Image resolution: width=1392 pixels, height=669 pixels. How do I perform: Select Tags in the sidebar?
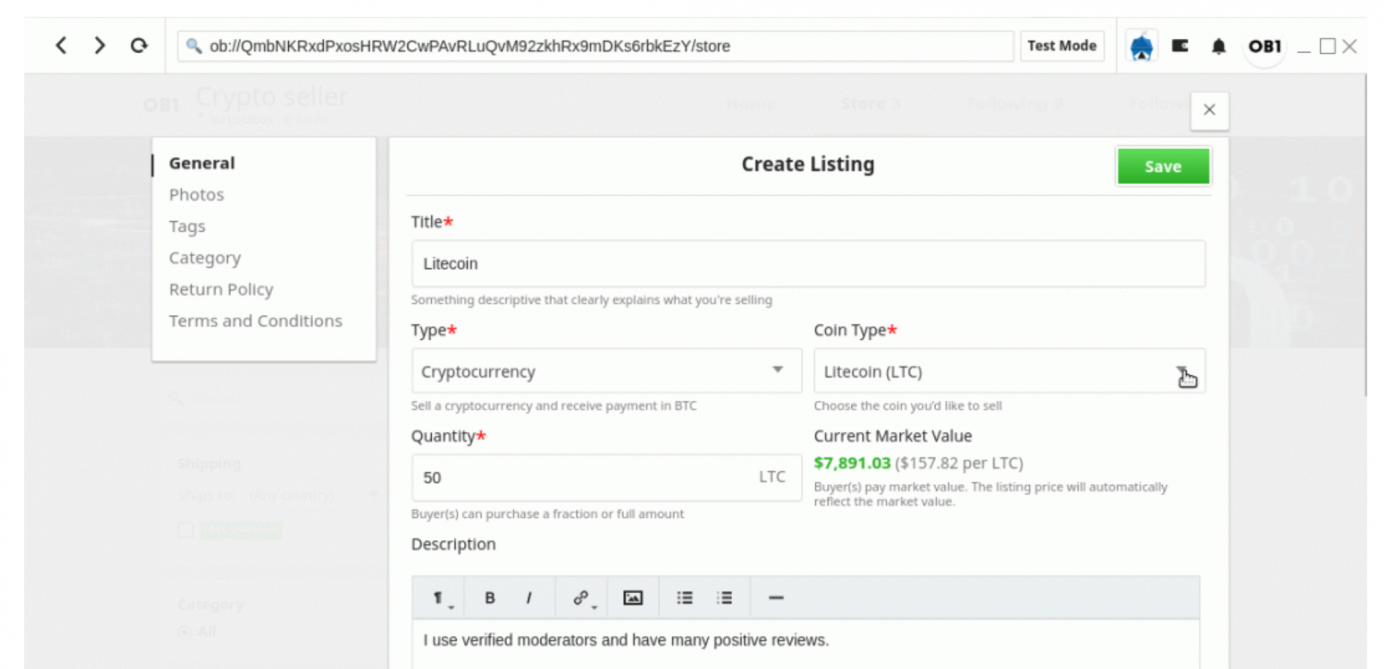click(x=187, y=226)
